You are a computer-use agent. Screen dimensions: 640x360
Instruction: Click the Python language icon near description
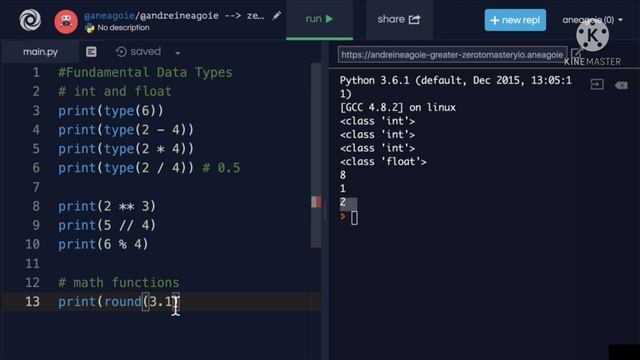point(89,28)
